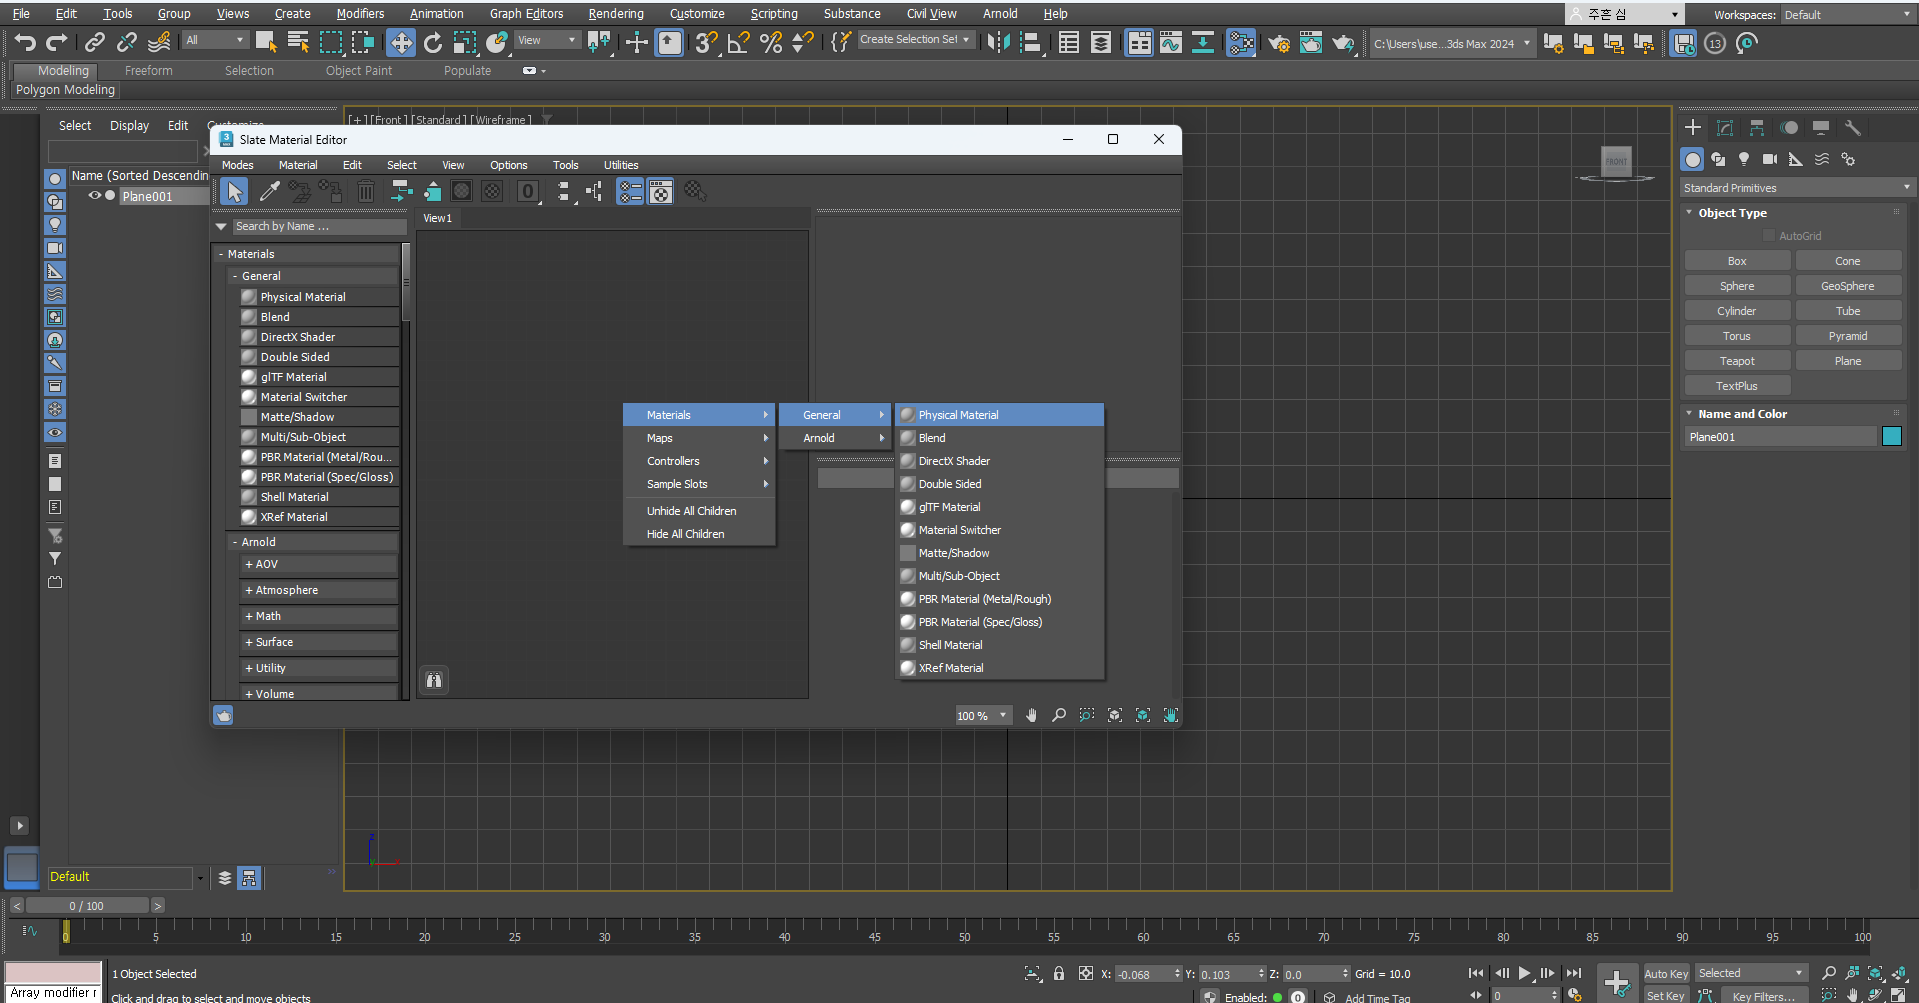The image size is (1919, 1003).
Task: Click the Plane001 object color swatch
Action: click(x=1891, y=437)
